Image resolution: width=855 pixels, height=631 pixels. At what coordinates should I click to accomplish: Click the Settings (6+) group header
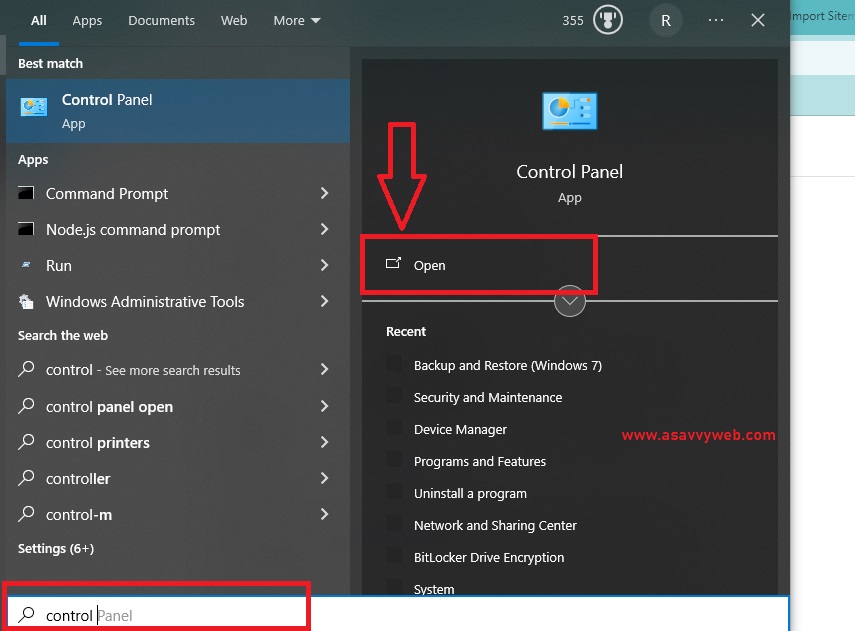(56, 548)
